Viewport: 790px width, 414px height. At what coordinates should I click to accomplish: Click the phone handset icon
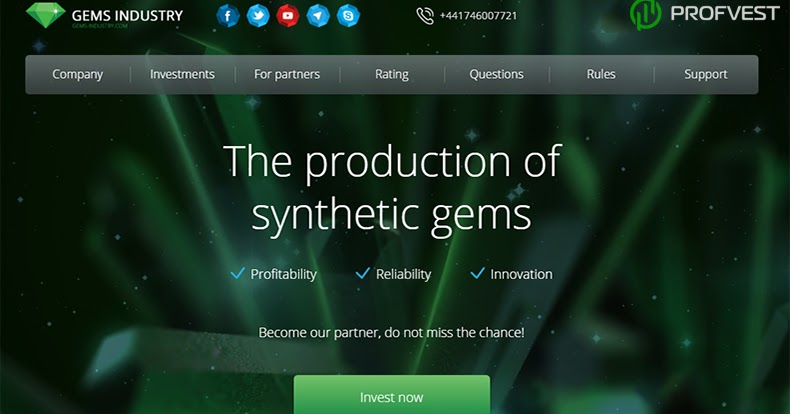[425, 16]
